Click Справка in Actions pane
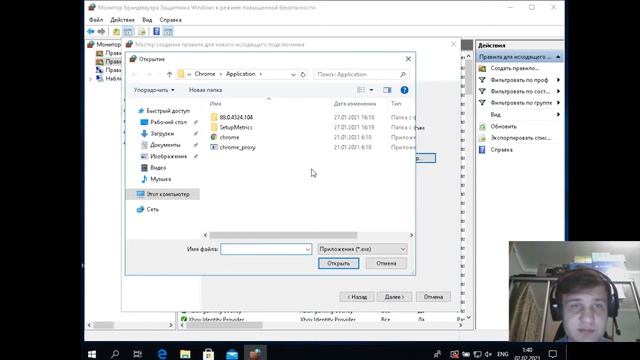 (x=501, y=150)
